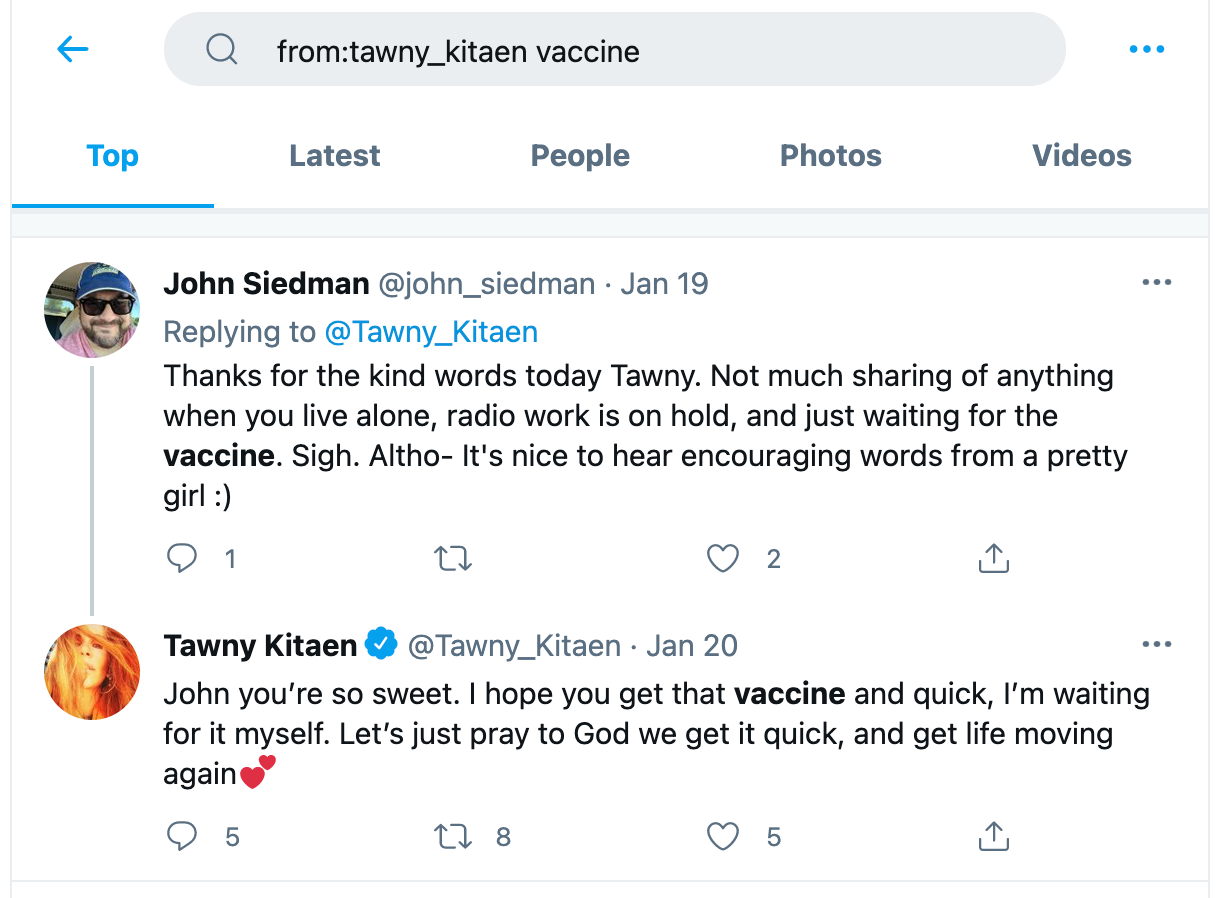This screenshot has width=1226, height=898.
Task: Switch to the Latest tab
Action: point(335,156)
